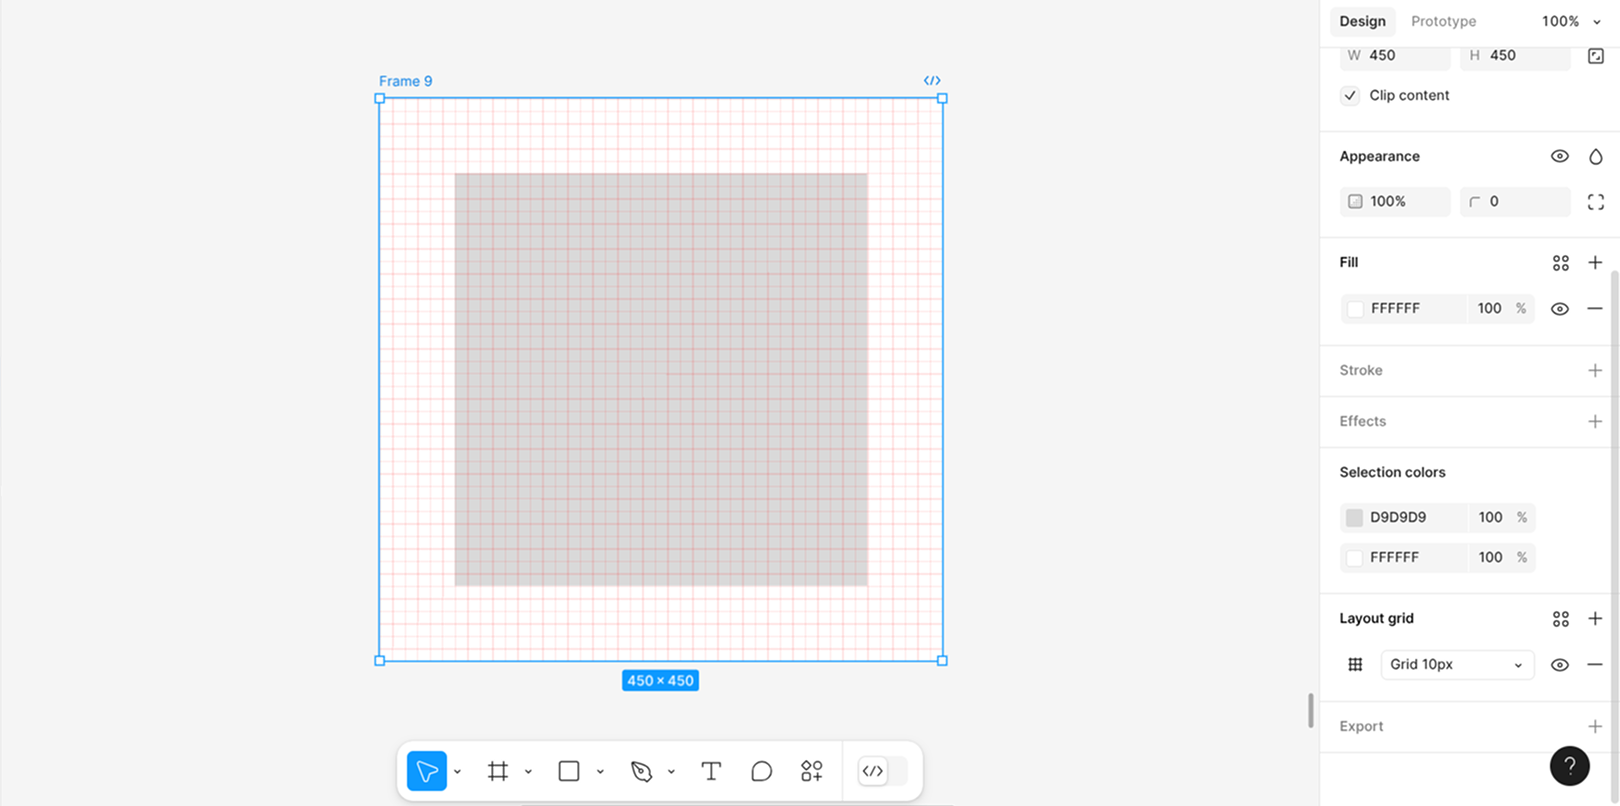Open the 100% zoom dropdown
Screen dimensions: 1620x806
coord(1570,21)
